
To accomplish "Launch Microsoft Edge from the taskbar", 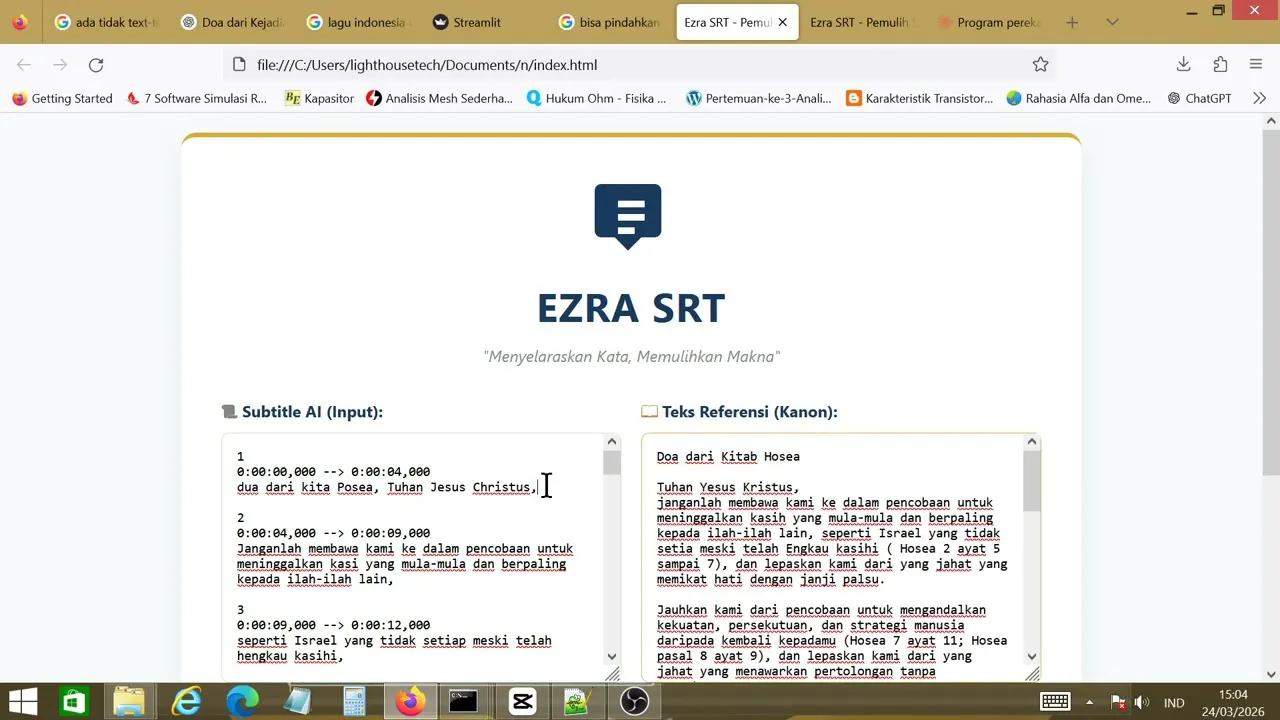I will tap(242, 702).
